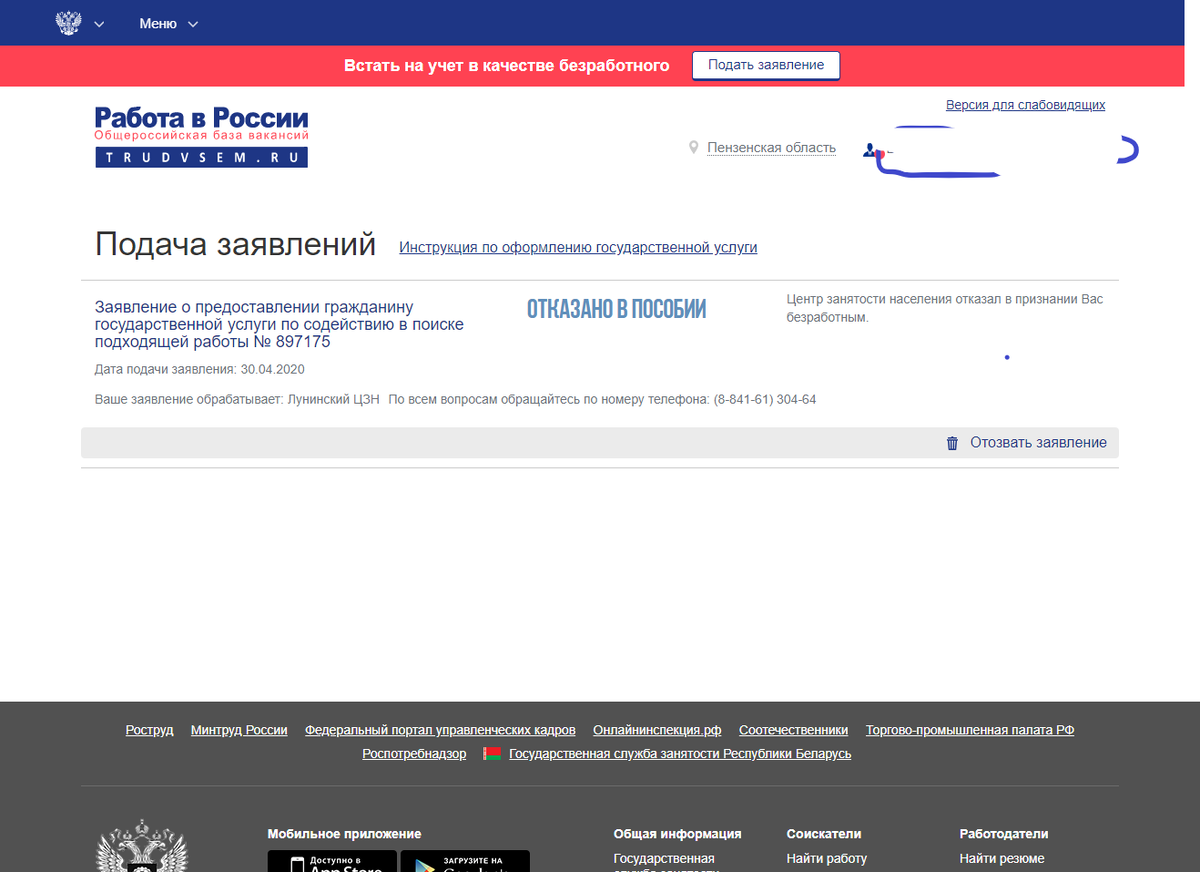Image resolution: width=1200 pixels, height=872 pixels.
Task: Open the Работа в России logo homepage
Action: [202, 137]
